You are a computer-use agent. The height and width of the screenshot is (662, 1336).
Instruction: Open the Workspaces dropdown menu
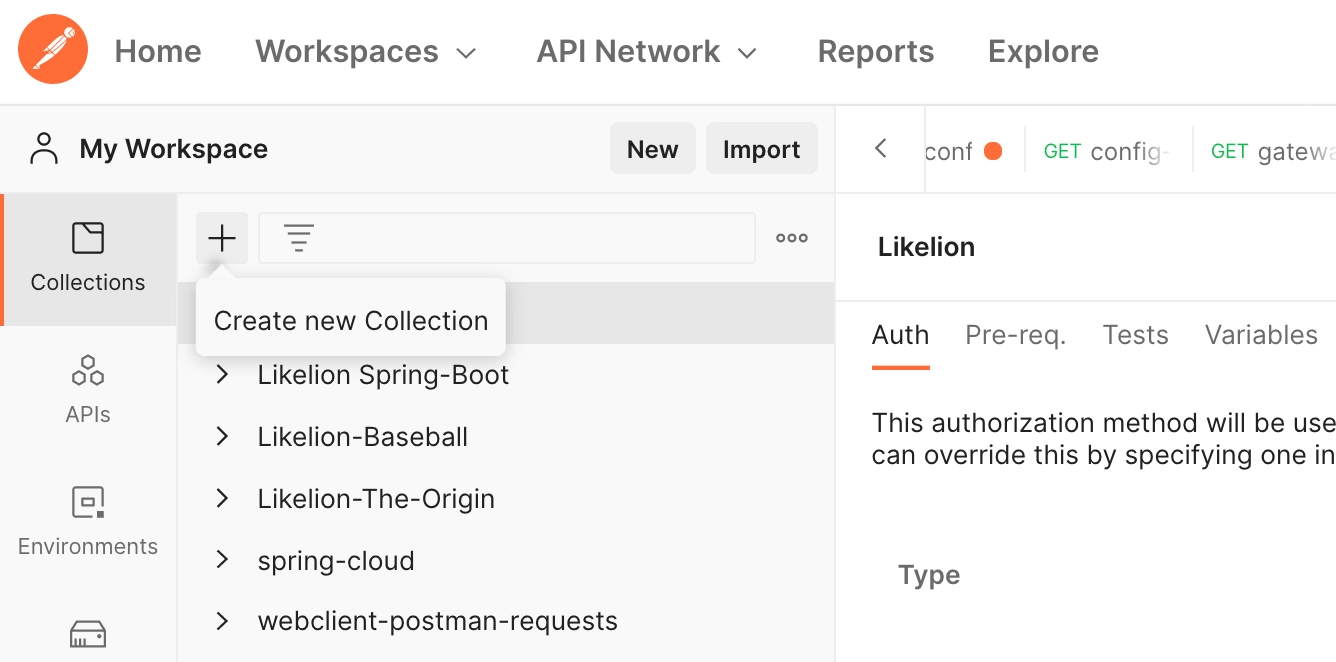click(365, 52)
